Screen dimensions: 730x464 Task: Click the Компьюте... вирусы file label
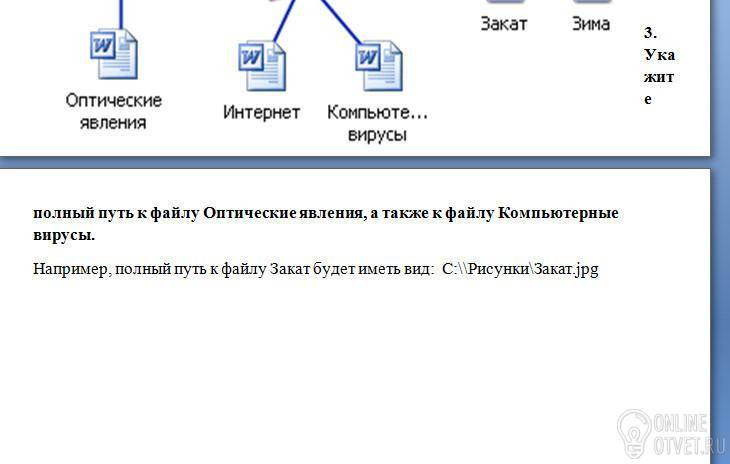point(377,123)
